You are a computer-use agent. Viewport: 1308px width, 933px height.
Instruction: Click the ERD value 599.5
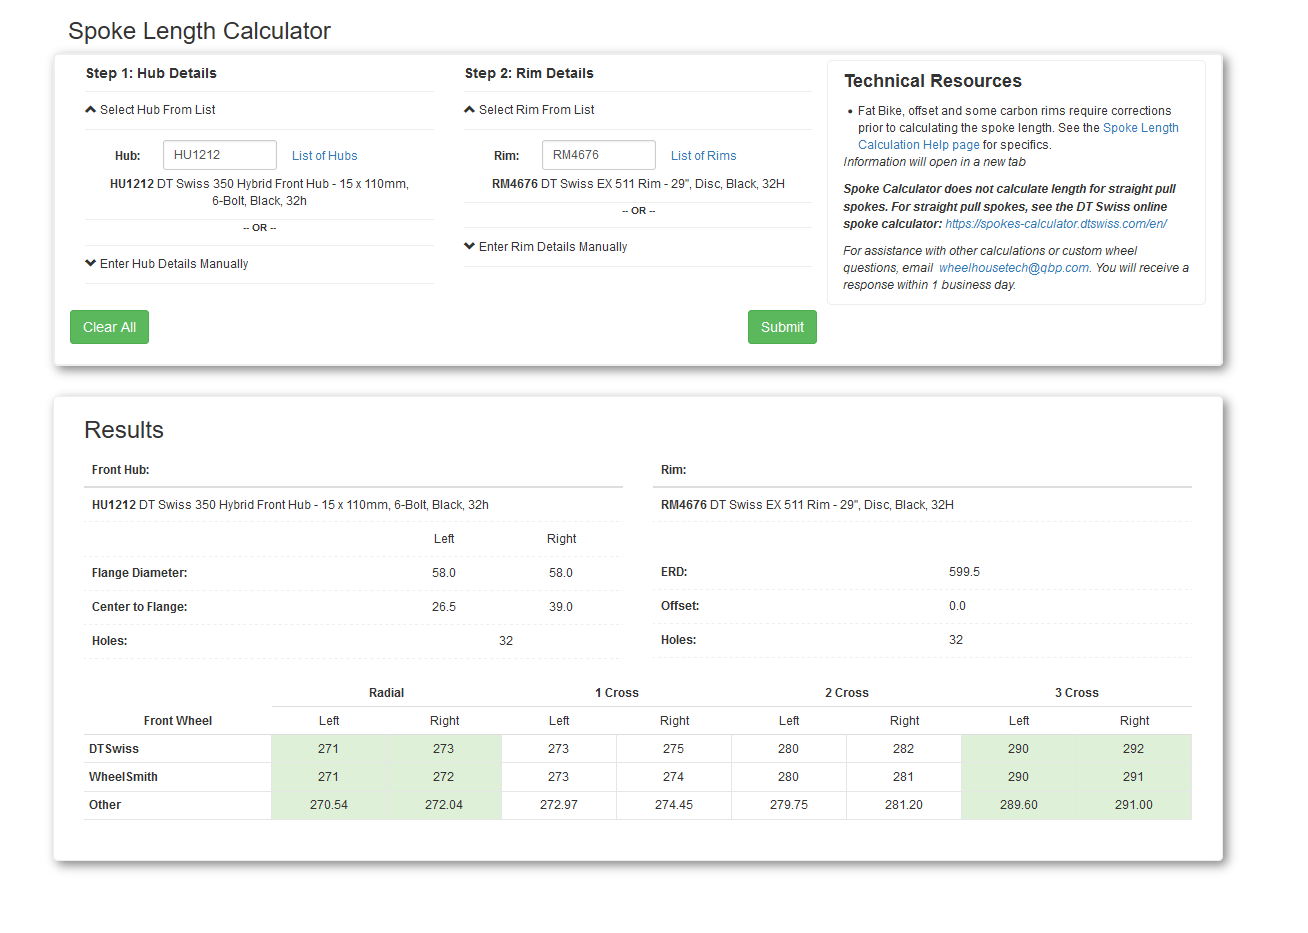tap(964, 572)
